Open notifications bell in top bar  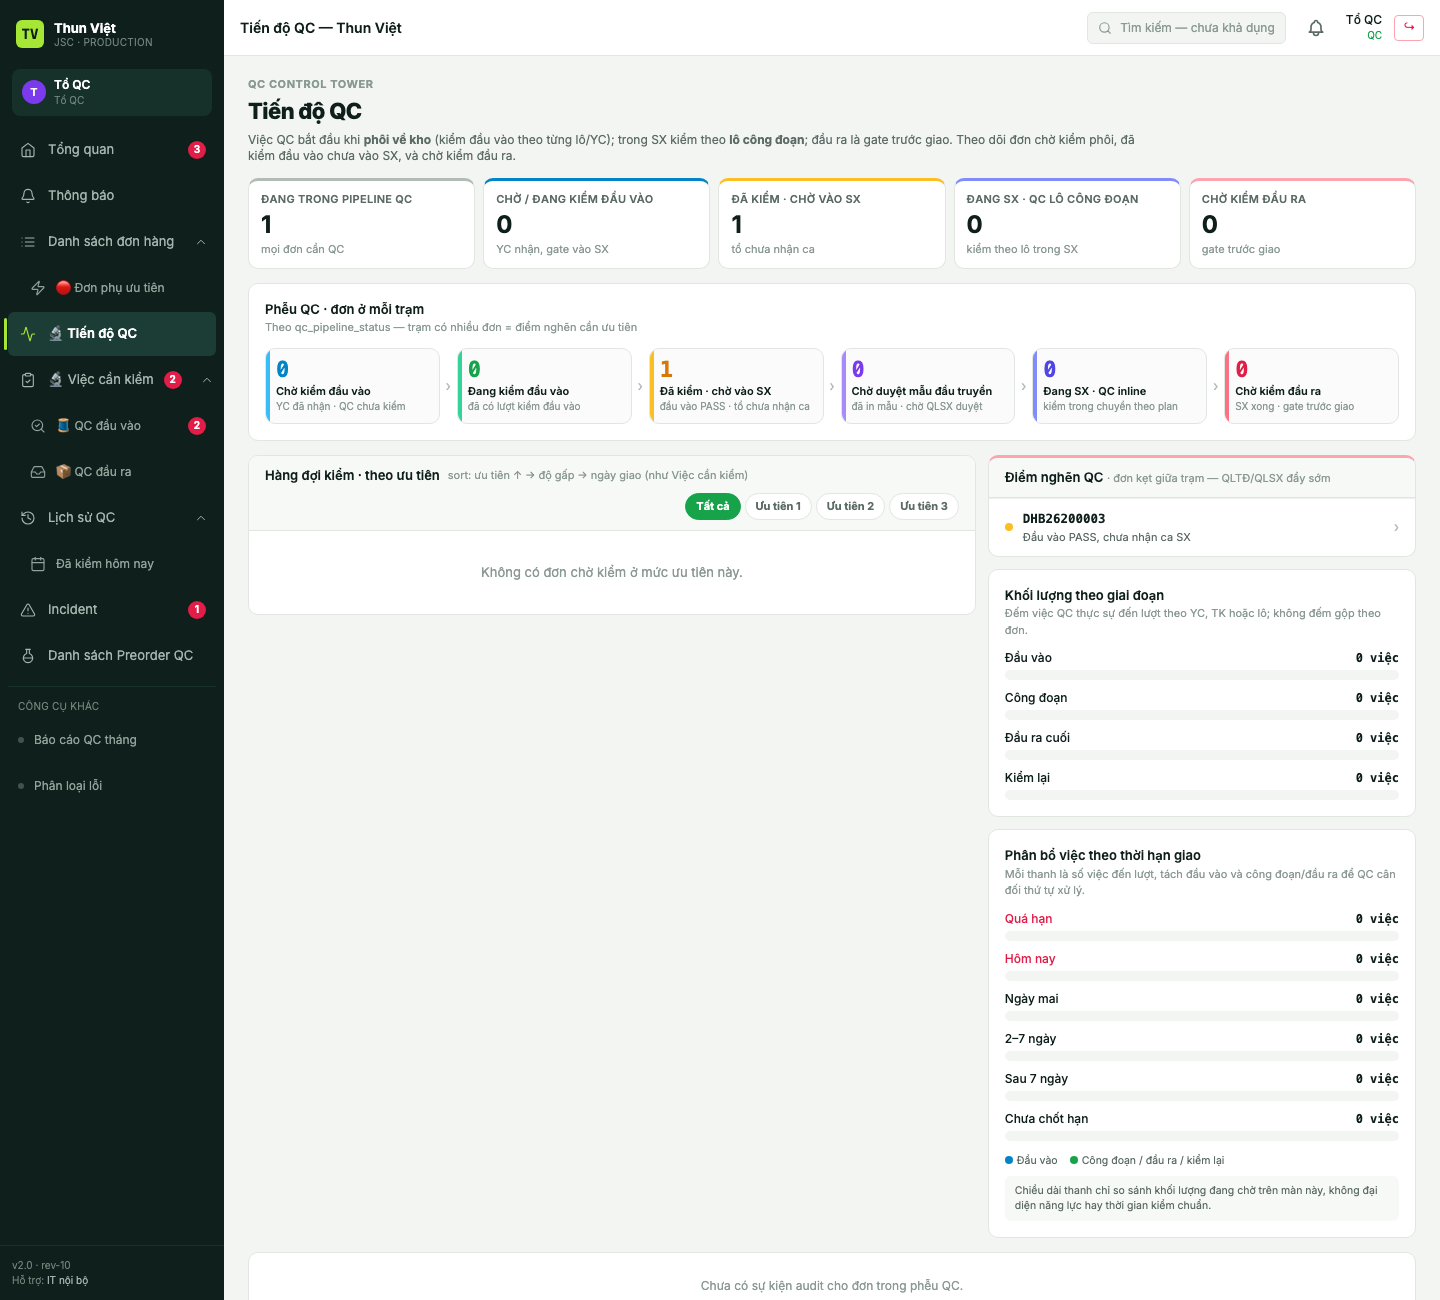(x=1316, y=28)
